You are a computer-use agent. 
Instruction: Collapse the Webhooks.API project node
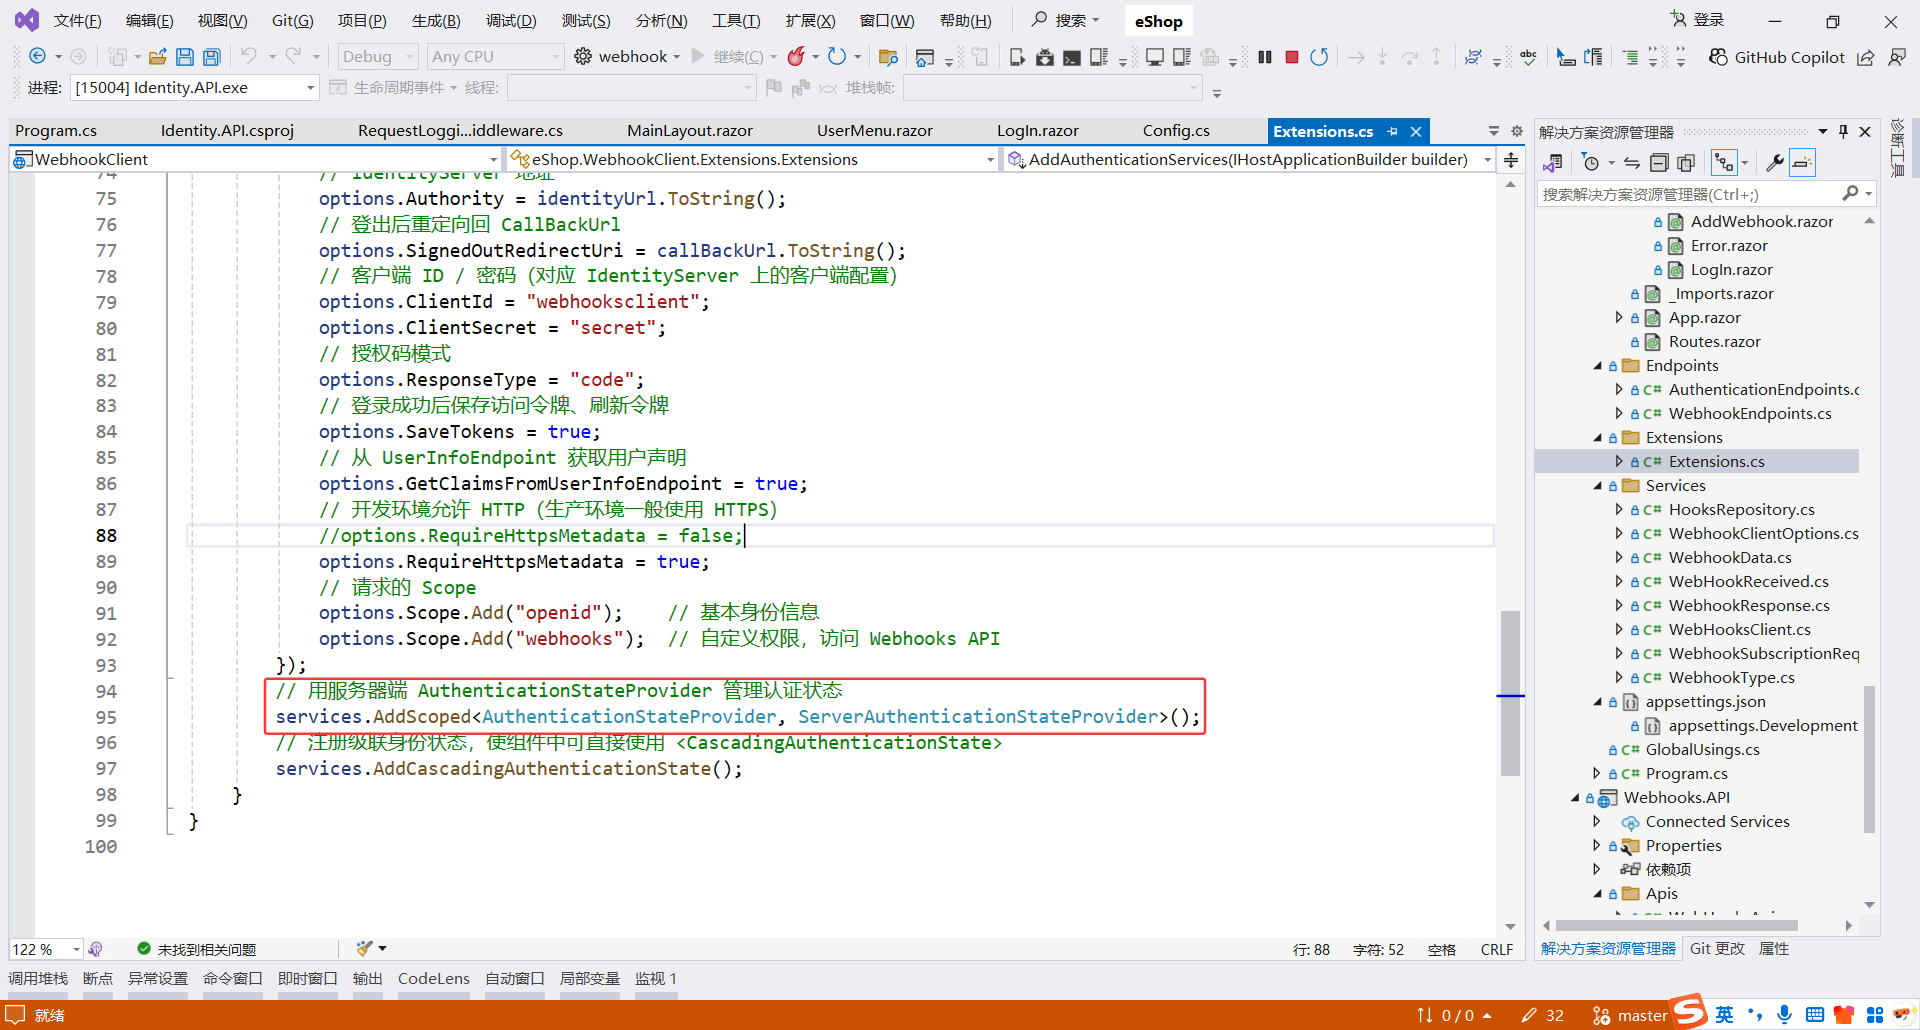1575,798
